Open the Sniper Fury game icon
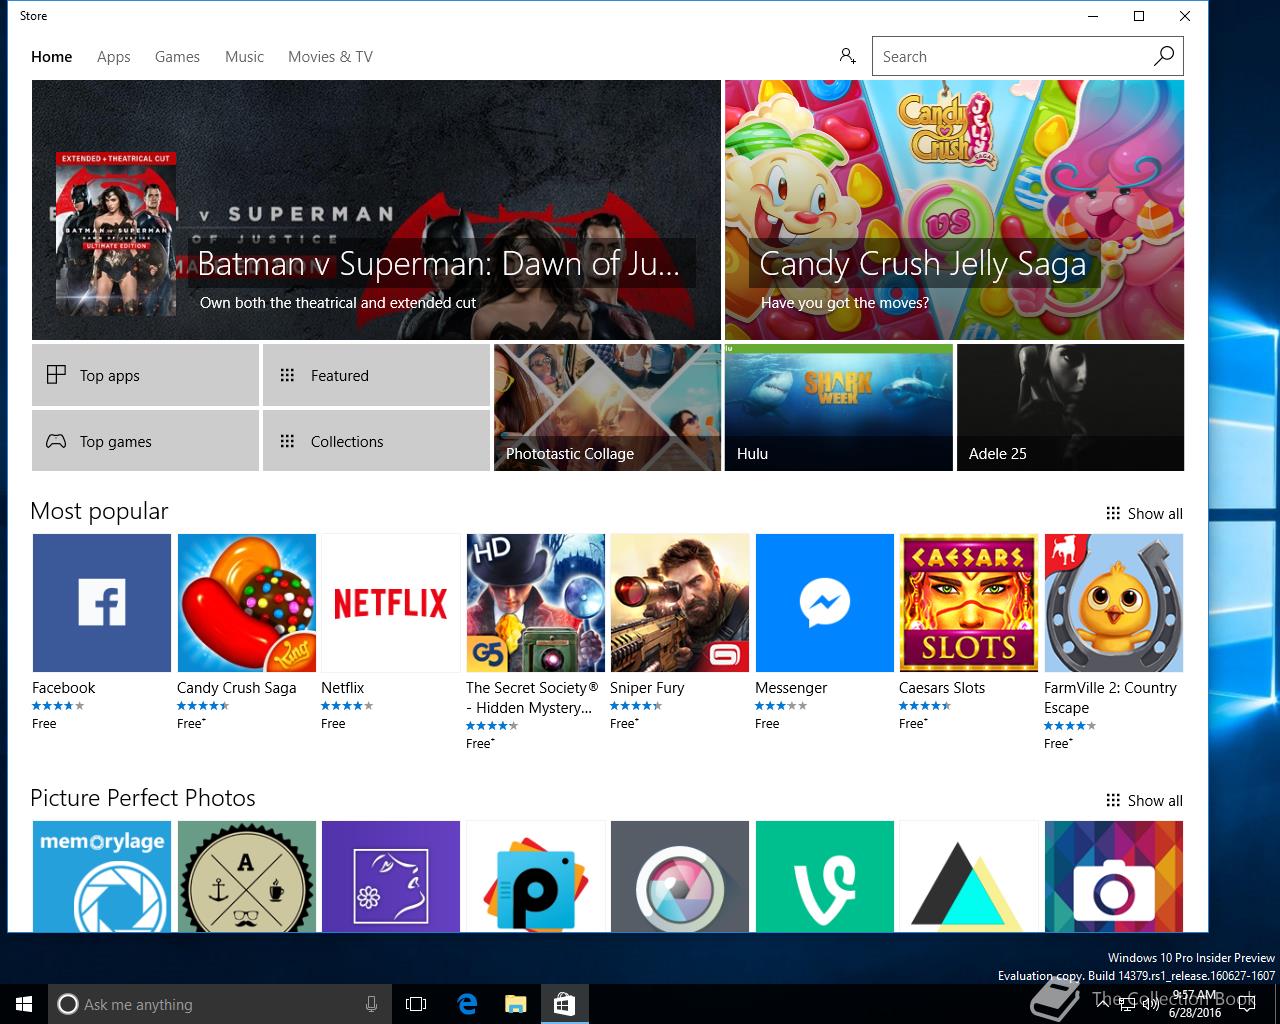 [x=680, y=603]
